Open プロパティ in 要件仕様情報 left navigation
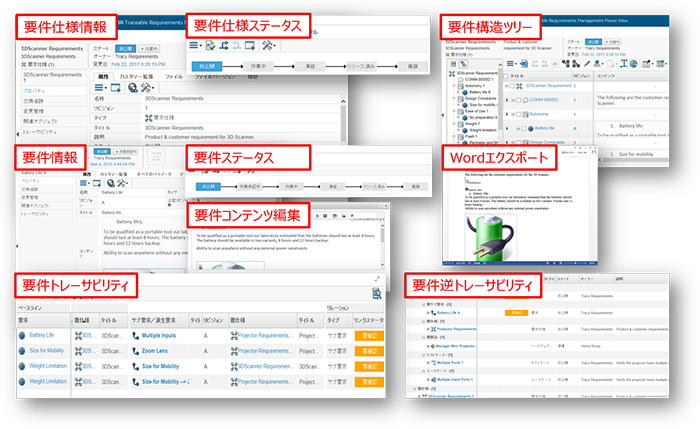The width and height of the screenshot is (700, 429). click(34, 91)
